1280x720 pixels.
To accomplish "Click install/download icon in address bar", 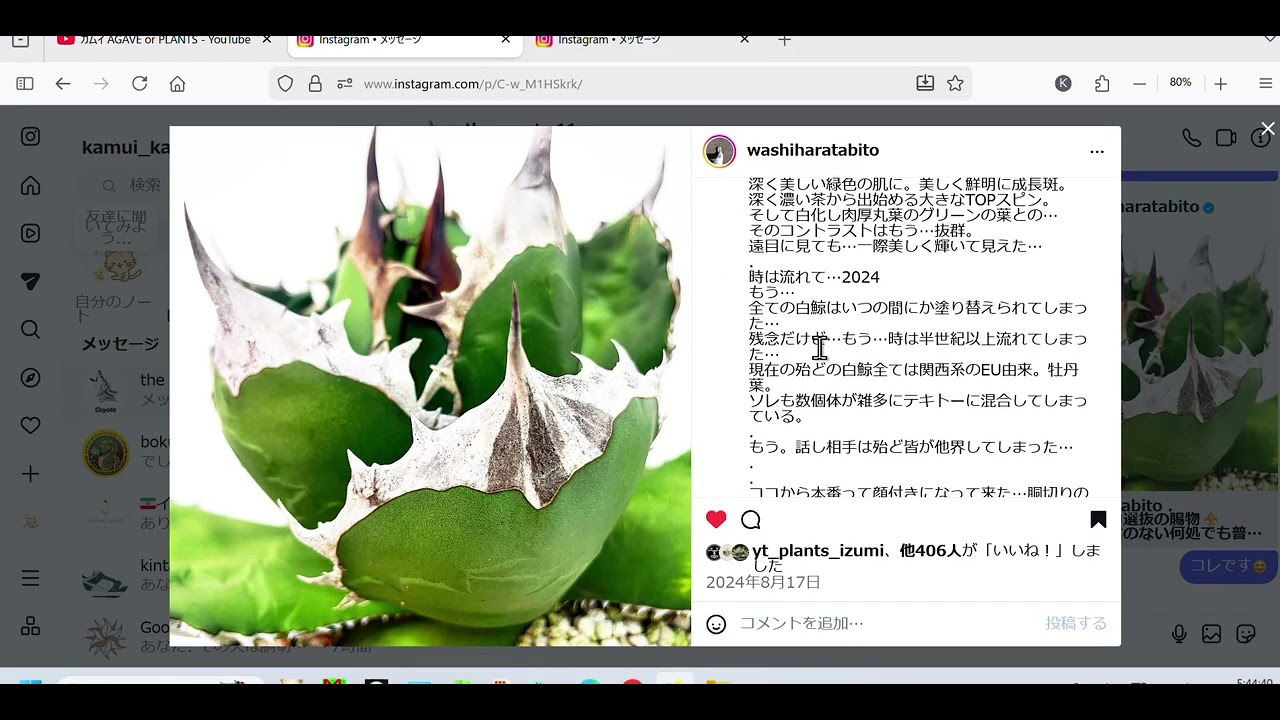I will click(925, 83).
